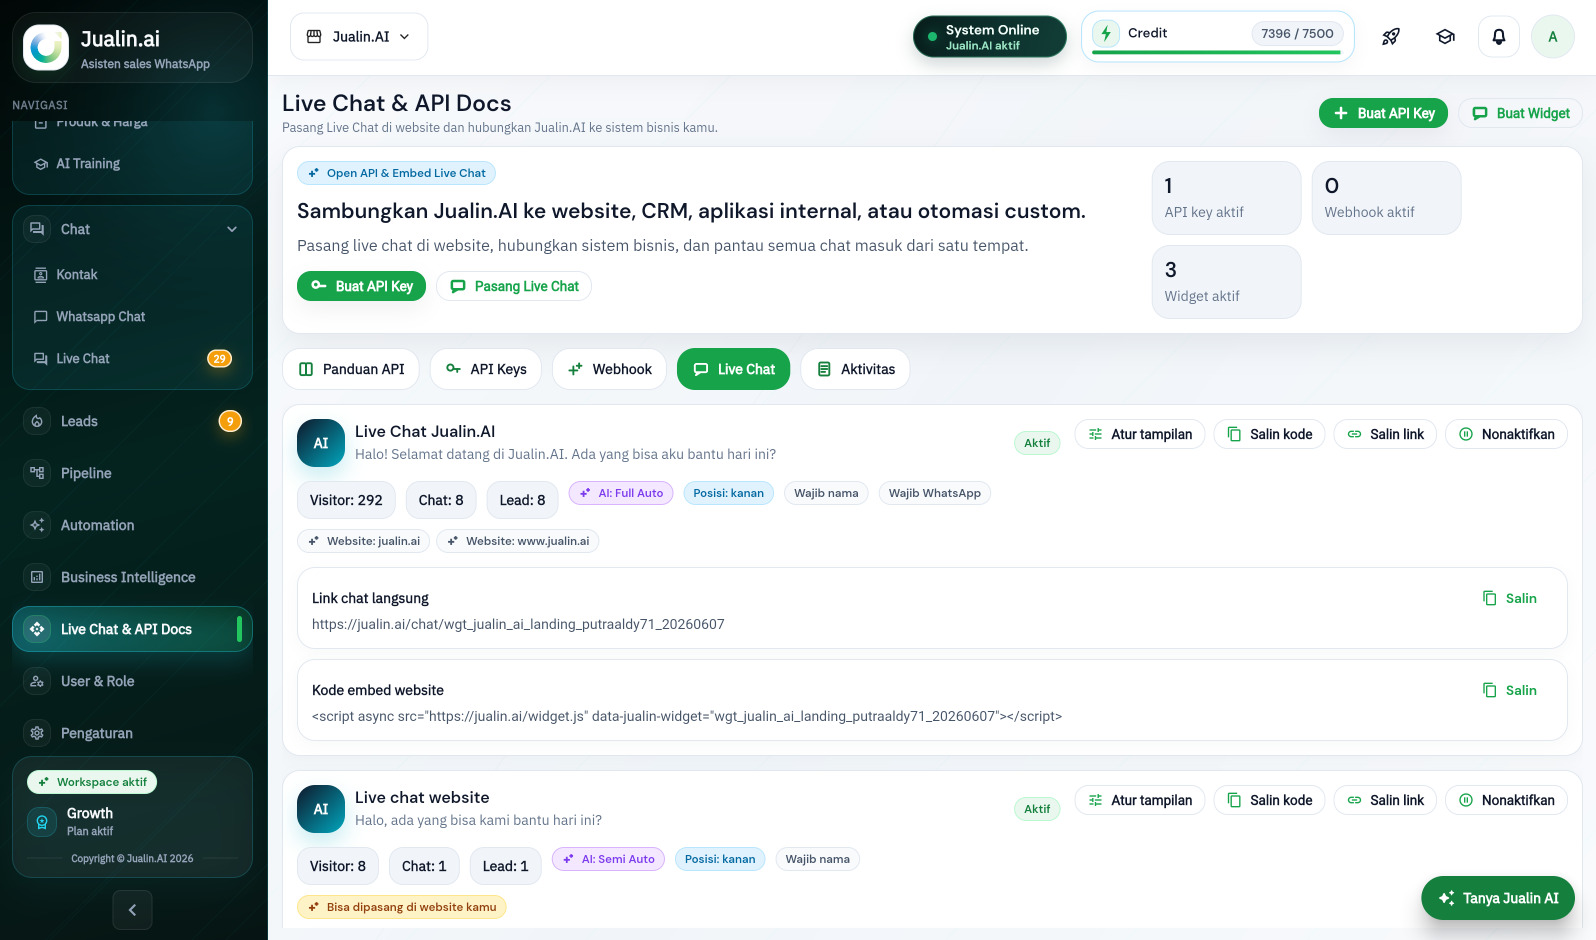Click the Pasang Live Chat button
1596x940 pixels.
514,286
